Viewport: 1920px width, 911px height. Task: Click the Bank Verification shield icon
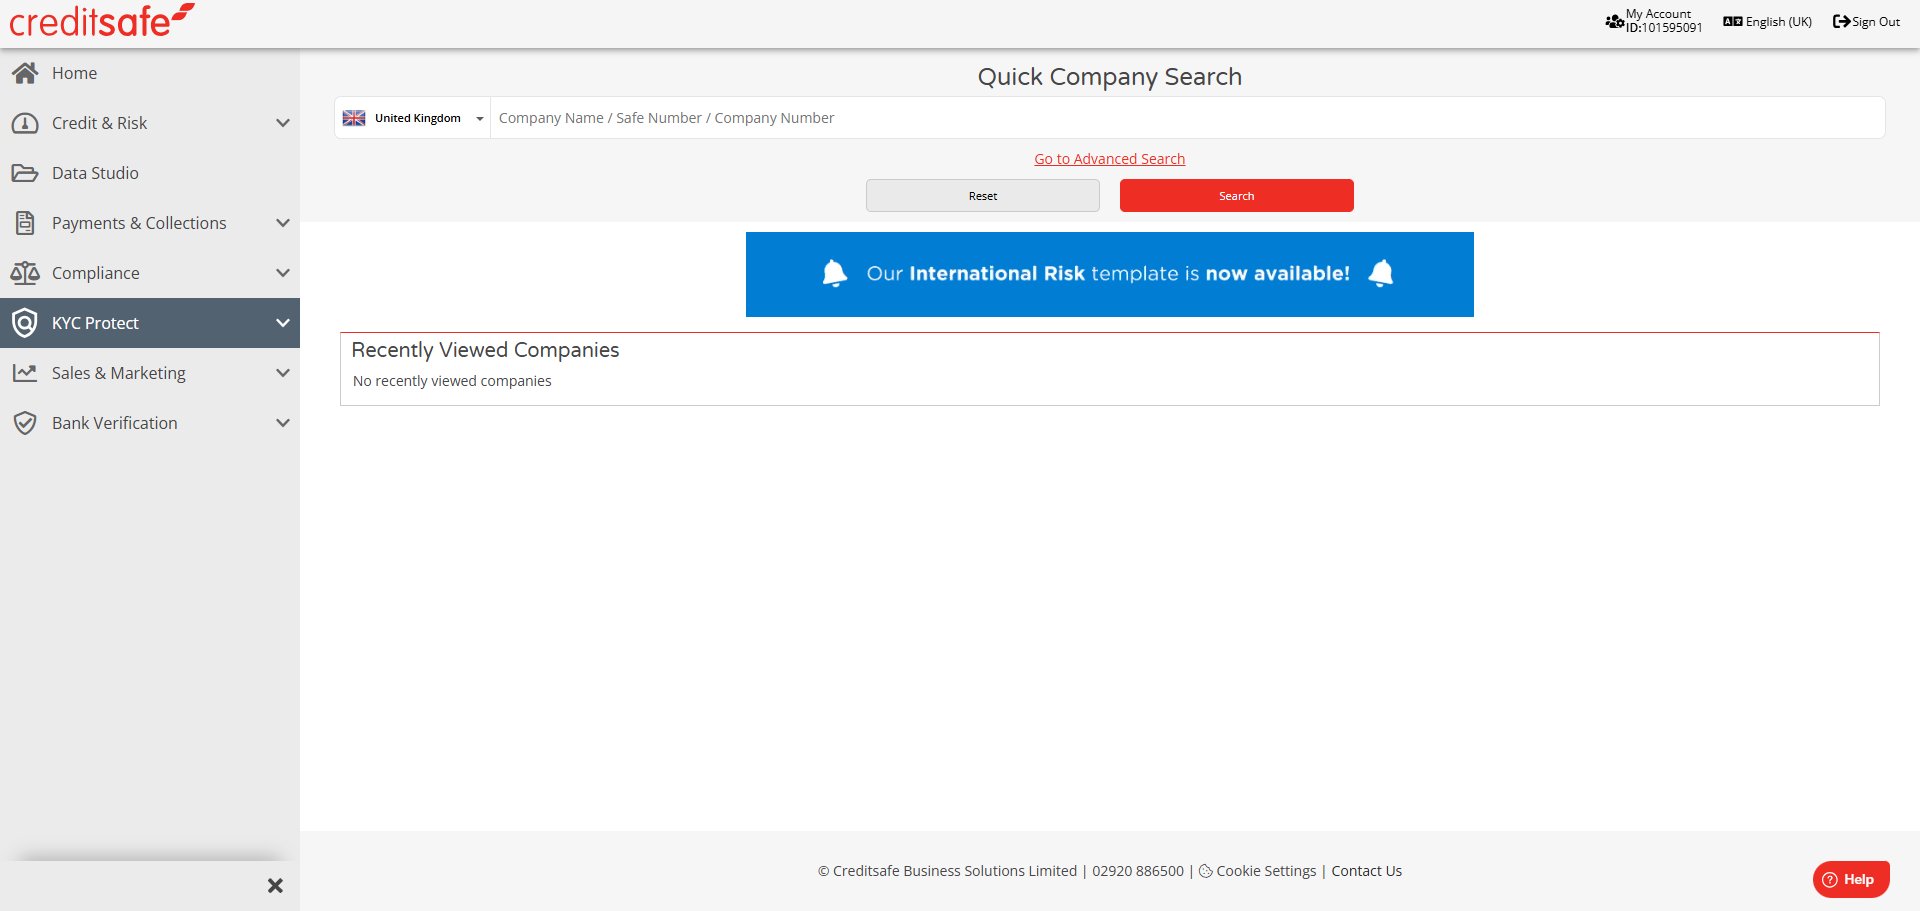point(25,422)
